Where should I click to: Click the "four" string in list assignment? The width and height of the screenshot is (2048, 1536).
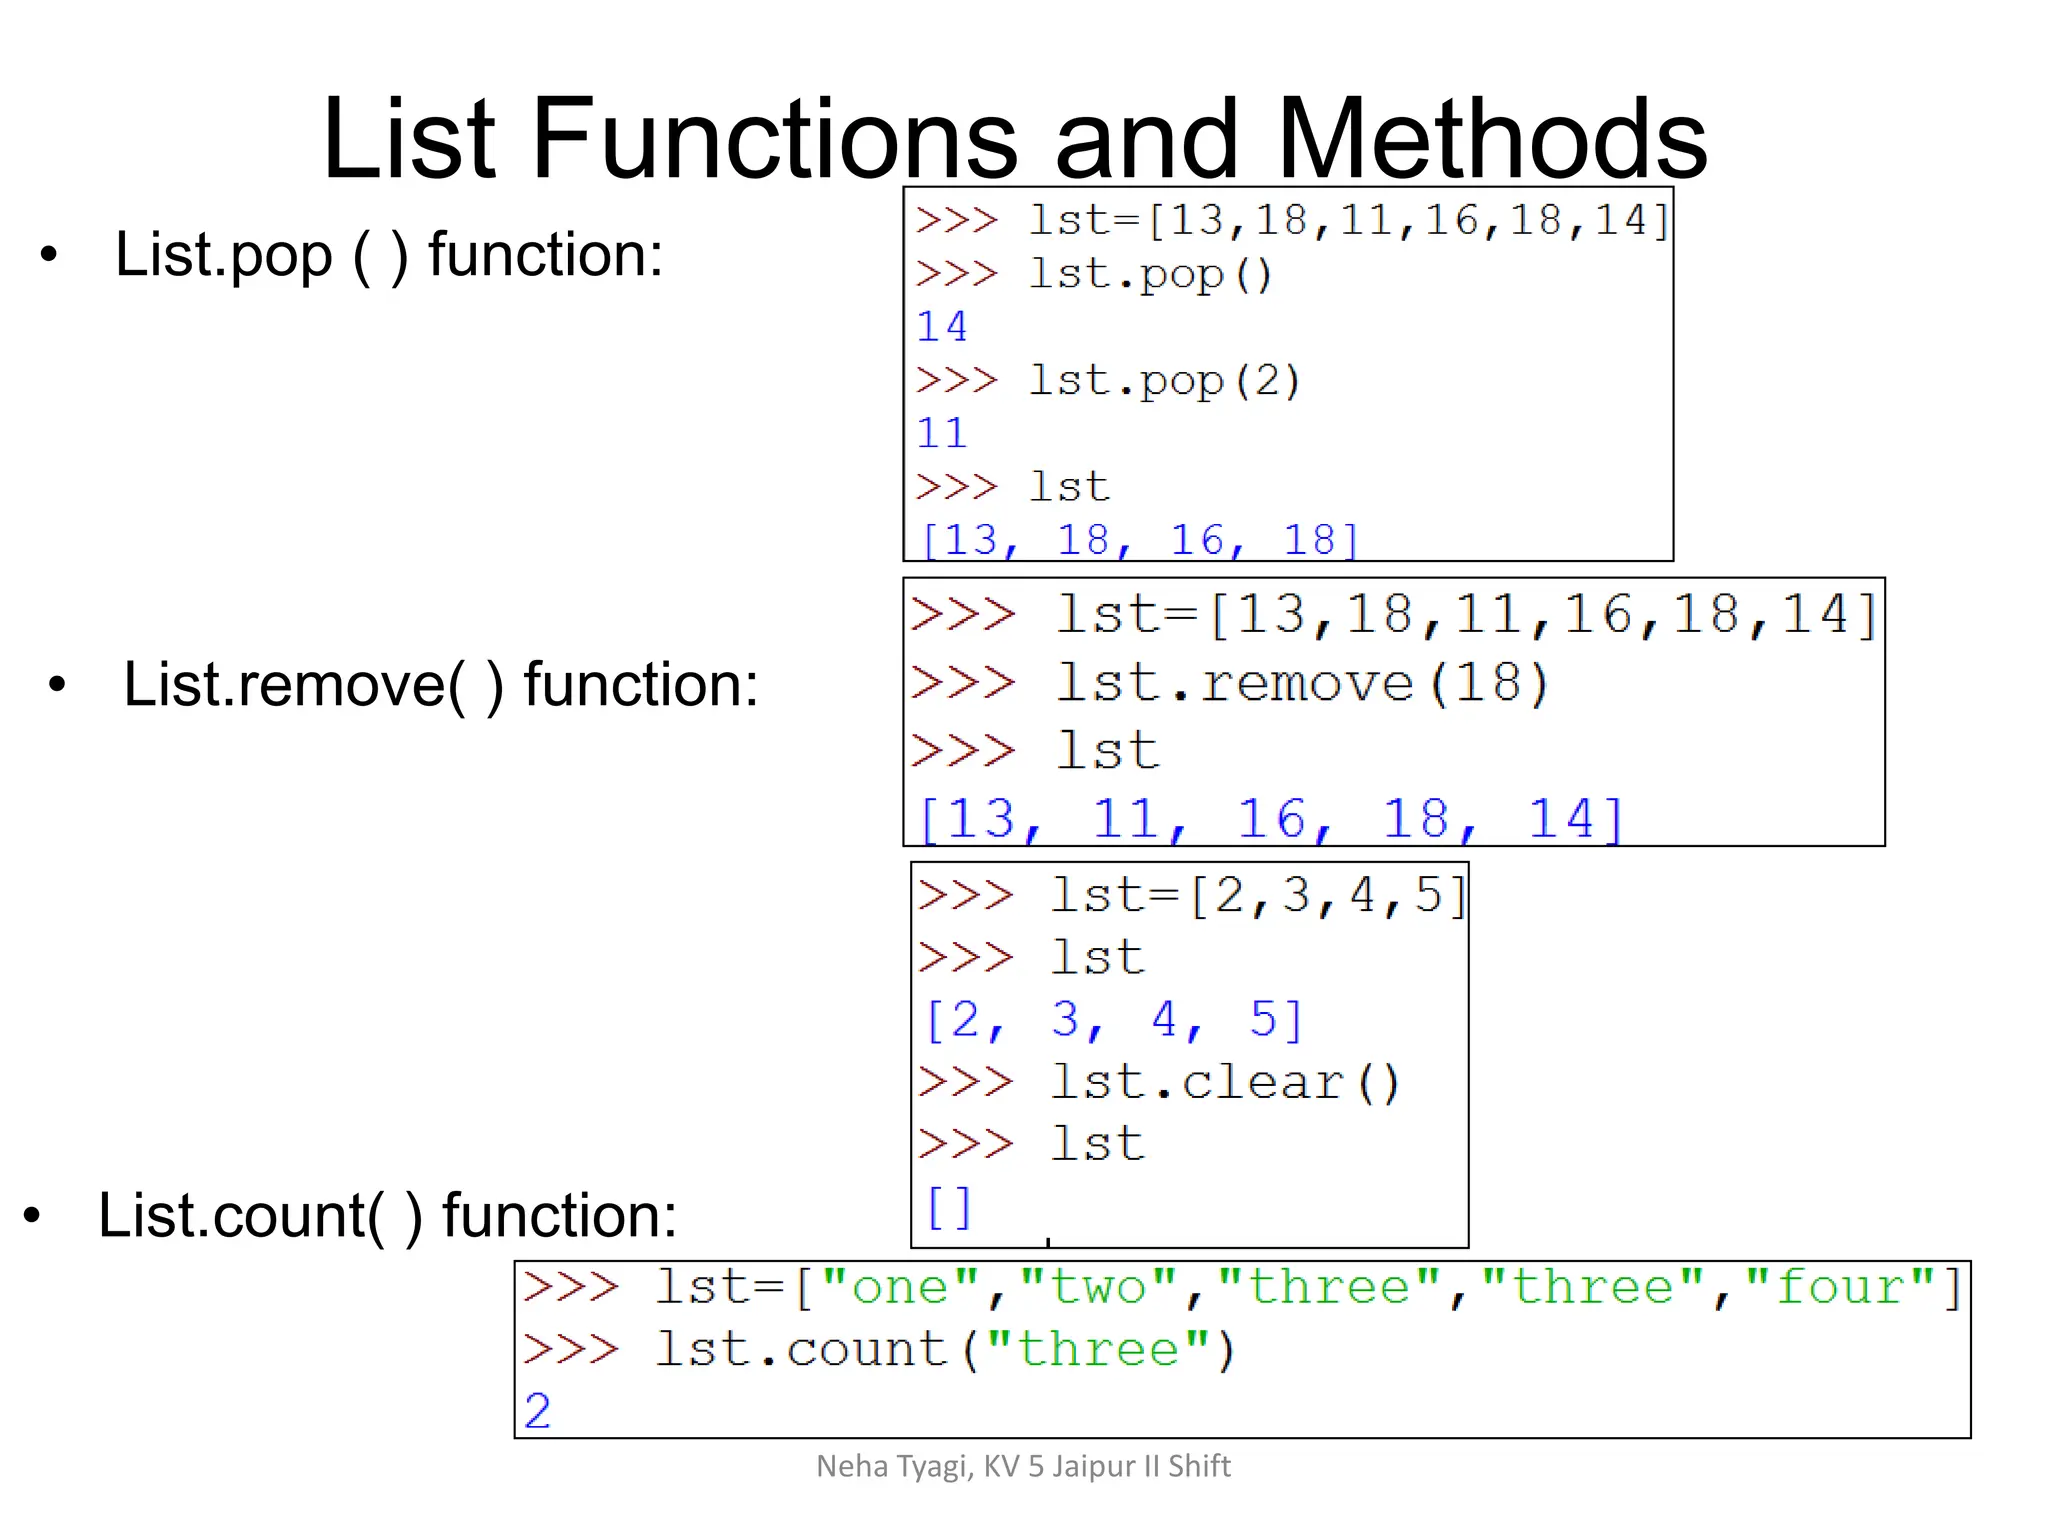[1842, 1287]
